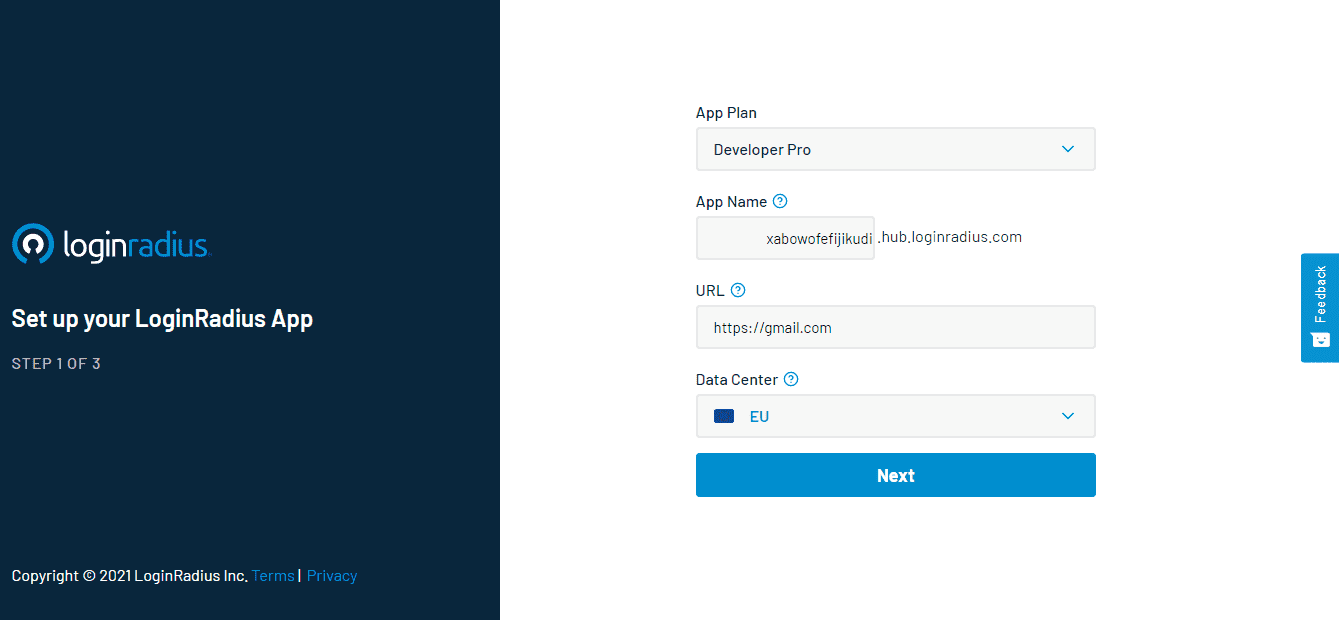1339x620 pixels.
Task: Click the .hub.loginradius.com domain suffix text
Action: 950,237
